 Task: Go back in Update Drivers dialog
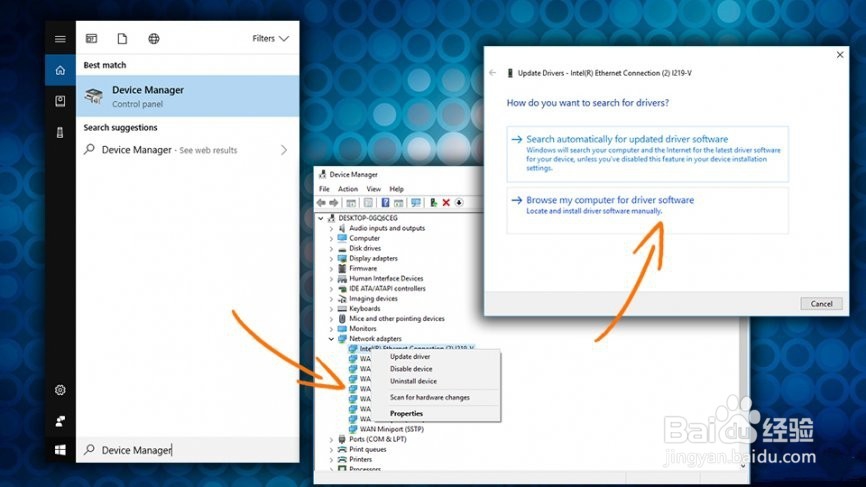[493, 73]
